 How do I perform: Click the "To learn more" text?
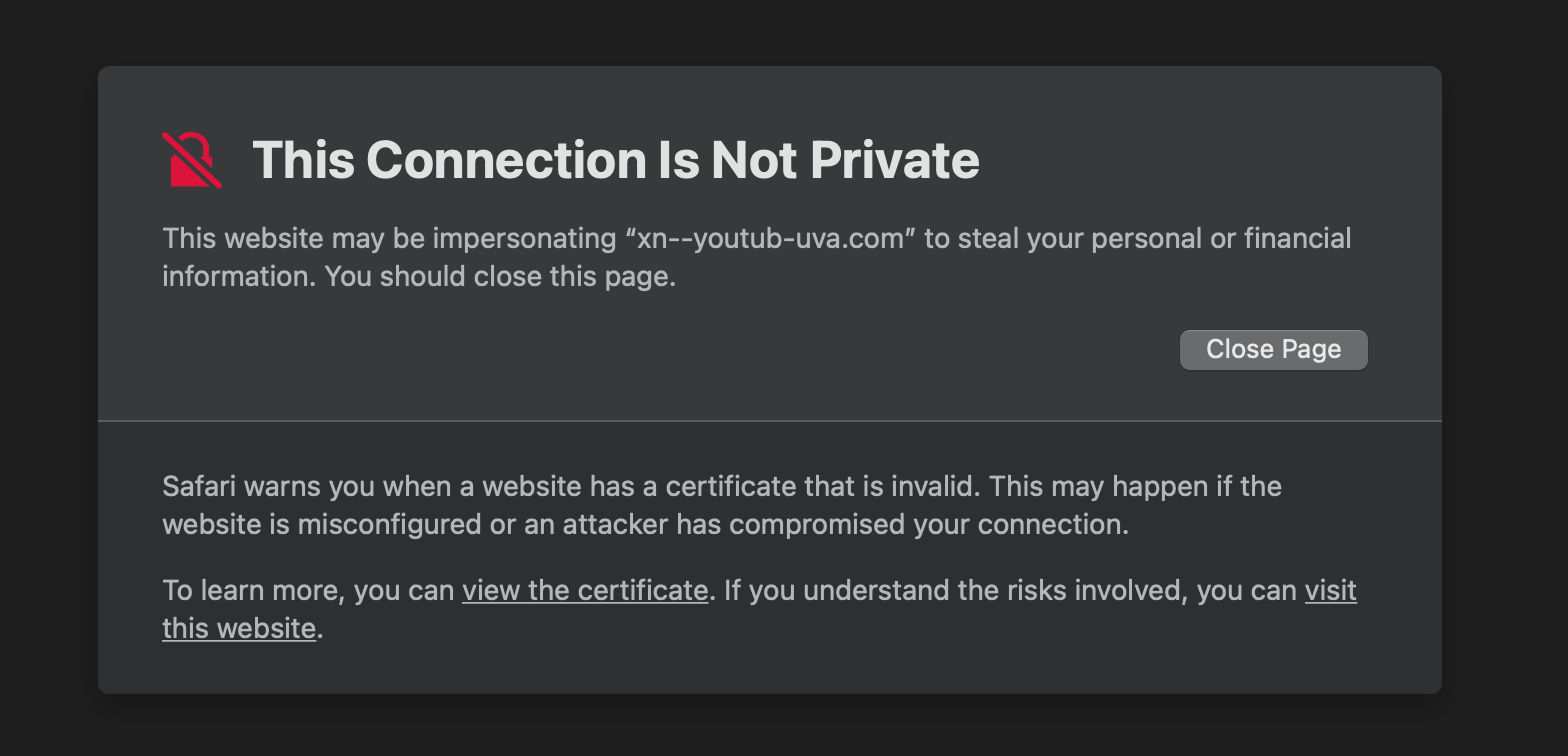pyautogui.click(x=254, y=591)
